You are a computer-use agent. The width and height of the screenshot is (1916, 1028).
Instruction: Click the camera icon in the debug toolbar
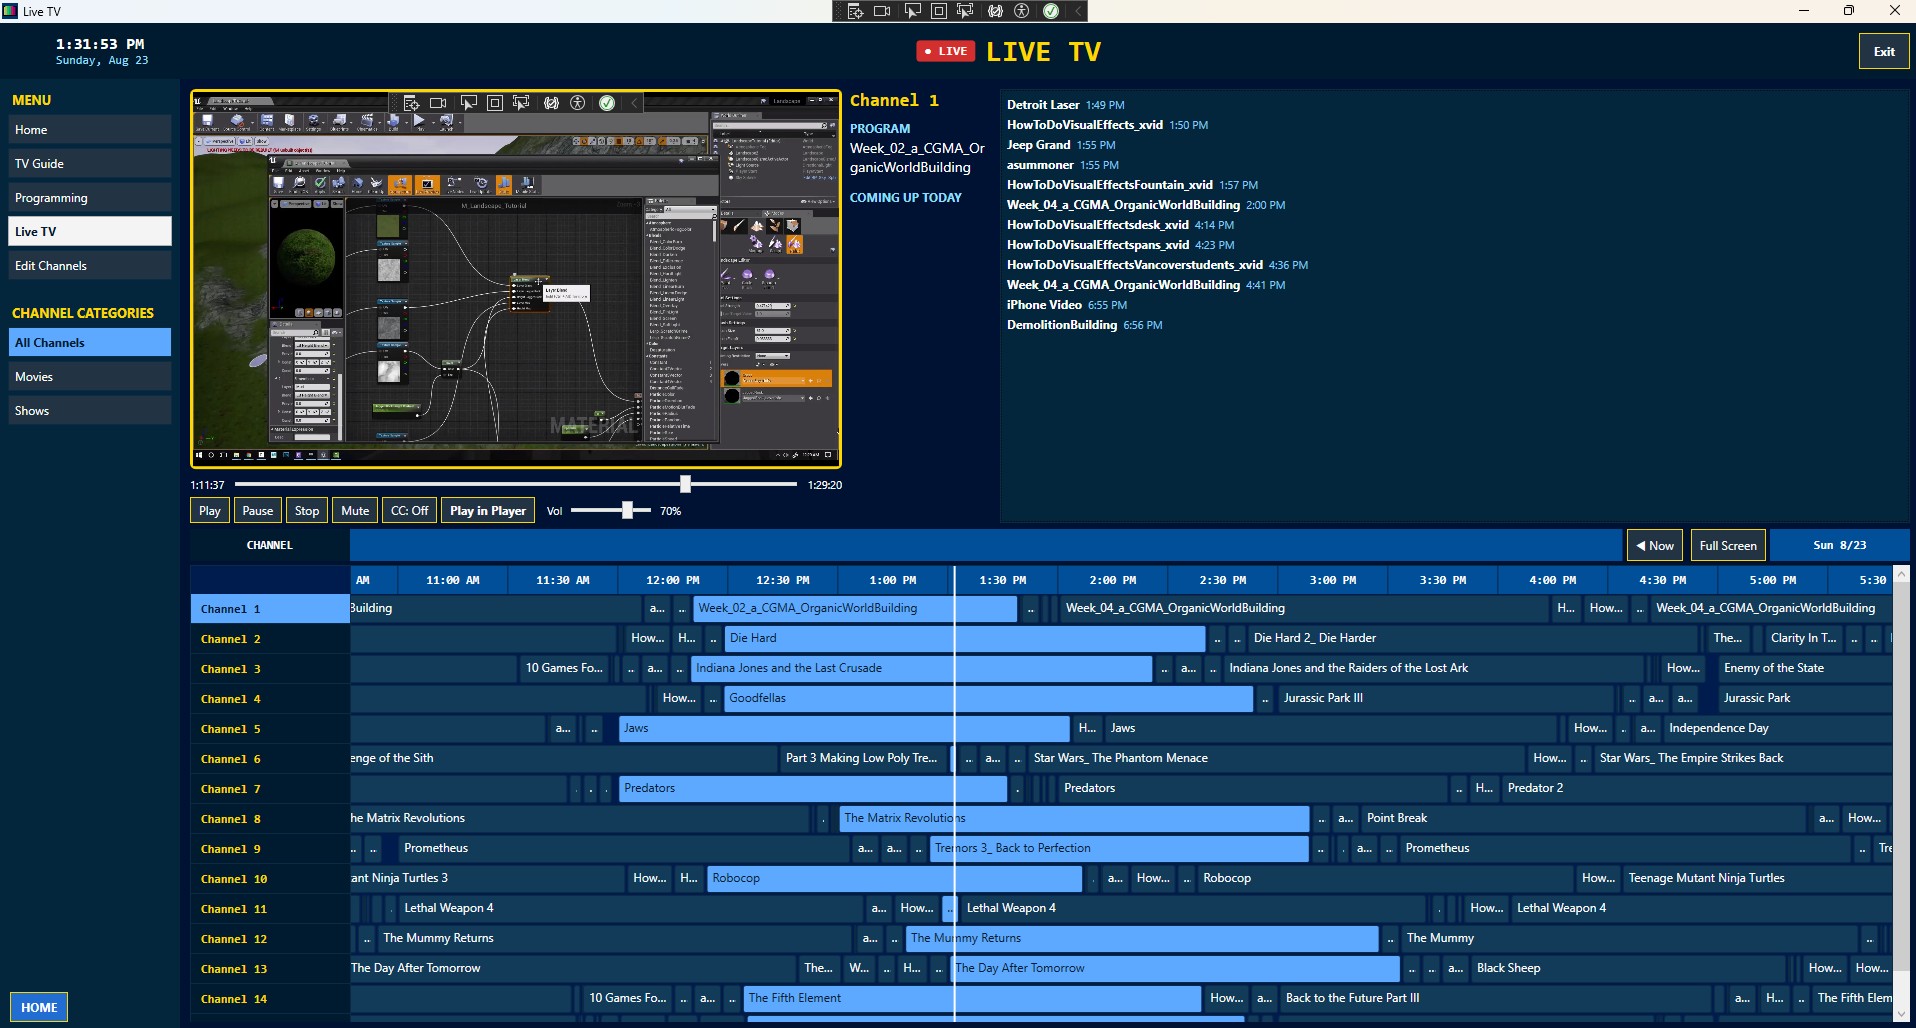coord(882,11)
